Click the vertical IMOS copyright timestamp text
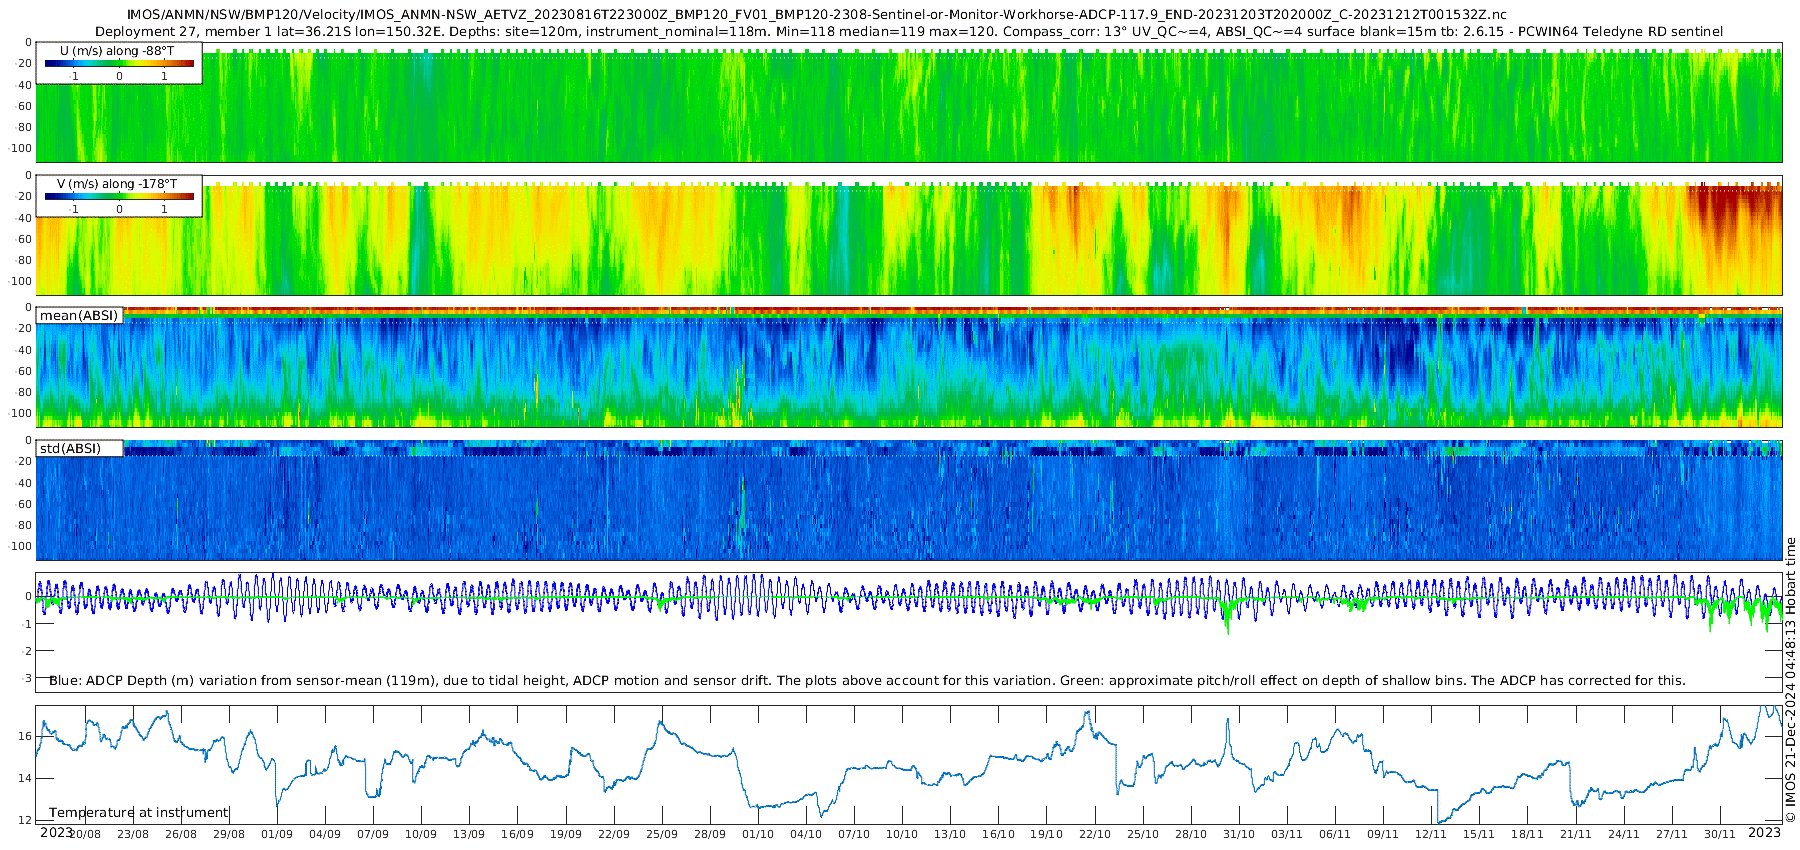Screen dimensions: 1800x850 [1790, 680]
